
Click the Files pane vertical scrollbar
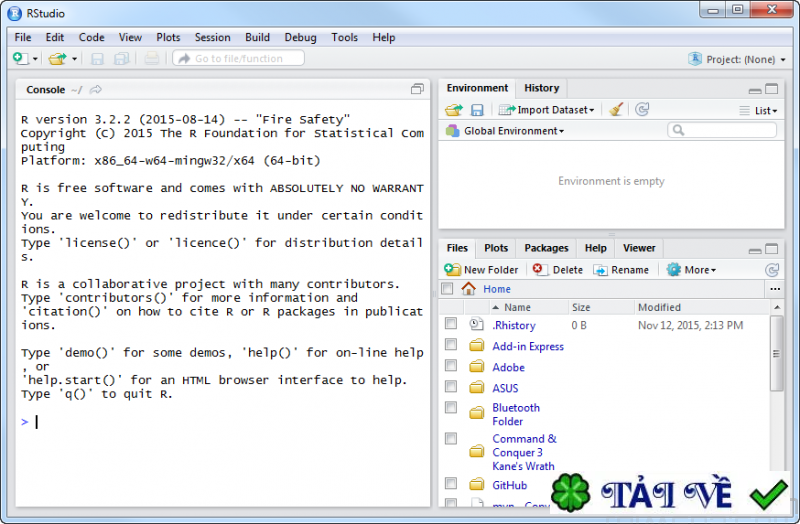(x=777, y=354)
